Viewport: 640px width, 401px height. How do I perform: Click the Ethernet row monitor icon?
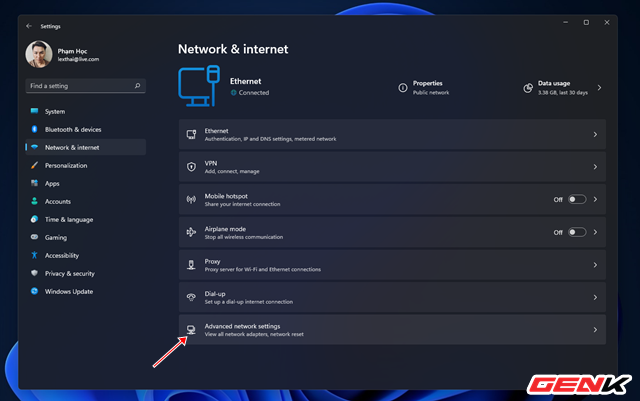pyautogui.click(x=191, y=134)
